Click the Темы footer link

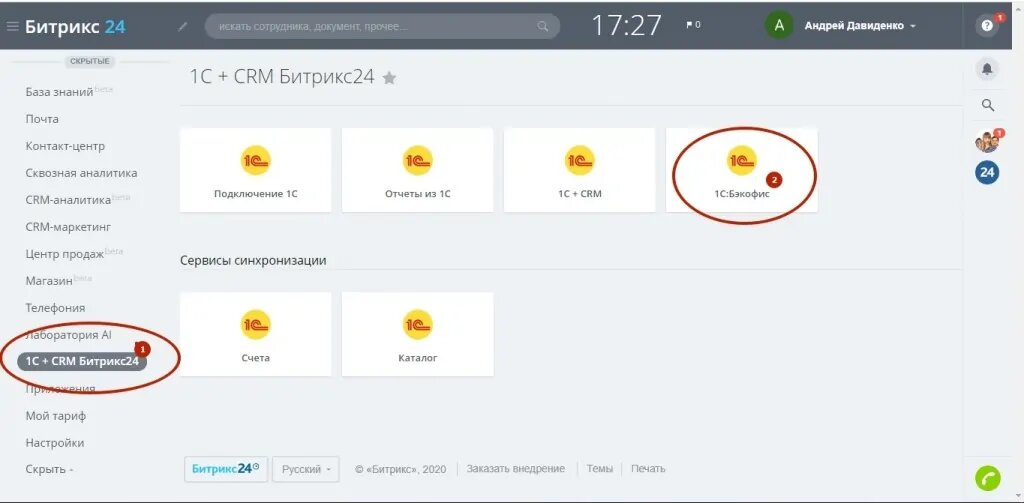pos(600,468)
